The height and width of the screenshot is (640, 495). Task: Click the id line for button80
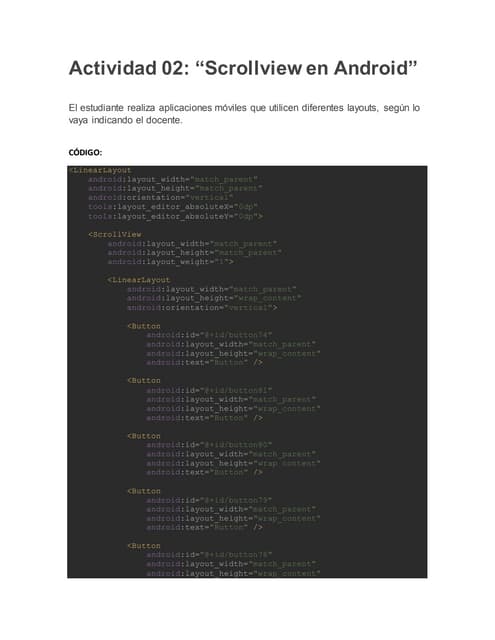click(x=209, y=445)
